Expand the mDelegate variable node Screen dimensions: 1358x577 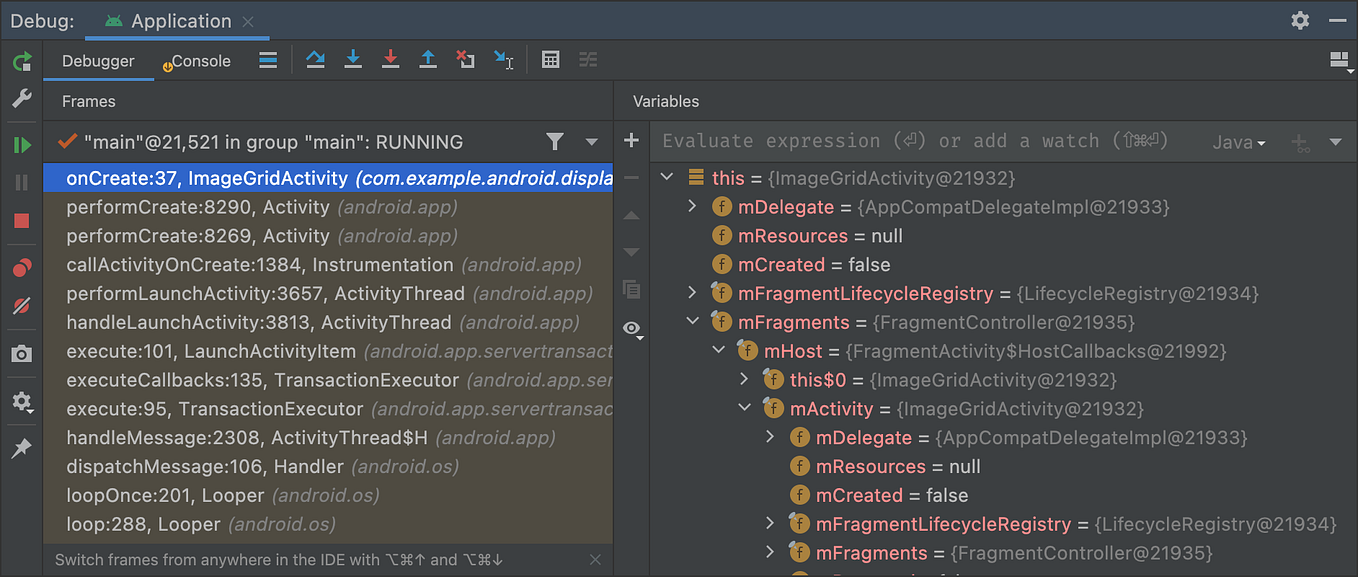coord(691,206)
